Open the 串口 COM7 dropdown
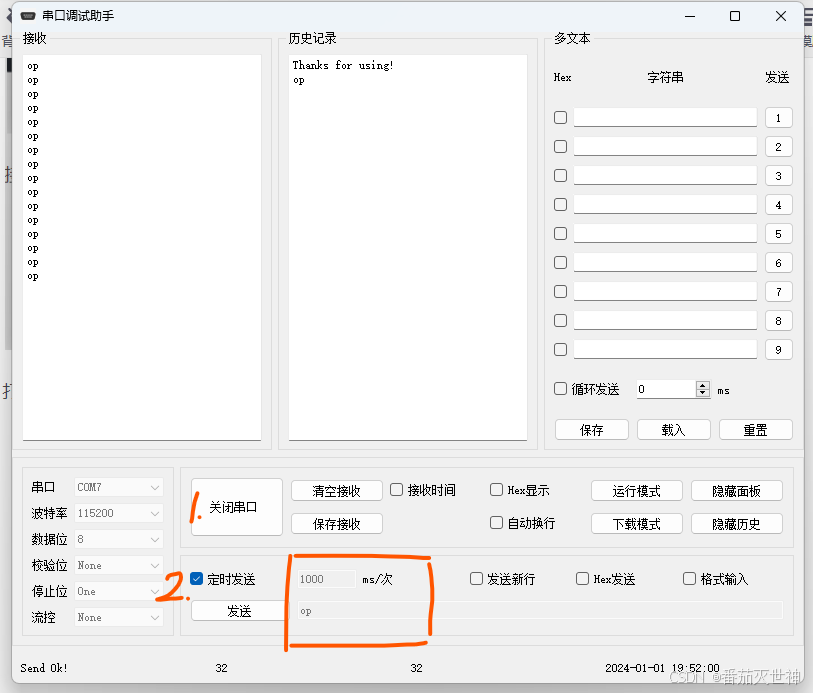Viewport: 813px width, 693px height. [x=119, y=487]
